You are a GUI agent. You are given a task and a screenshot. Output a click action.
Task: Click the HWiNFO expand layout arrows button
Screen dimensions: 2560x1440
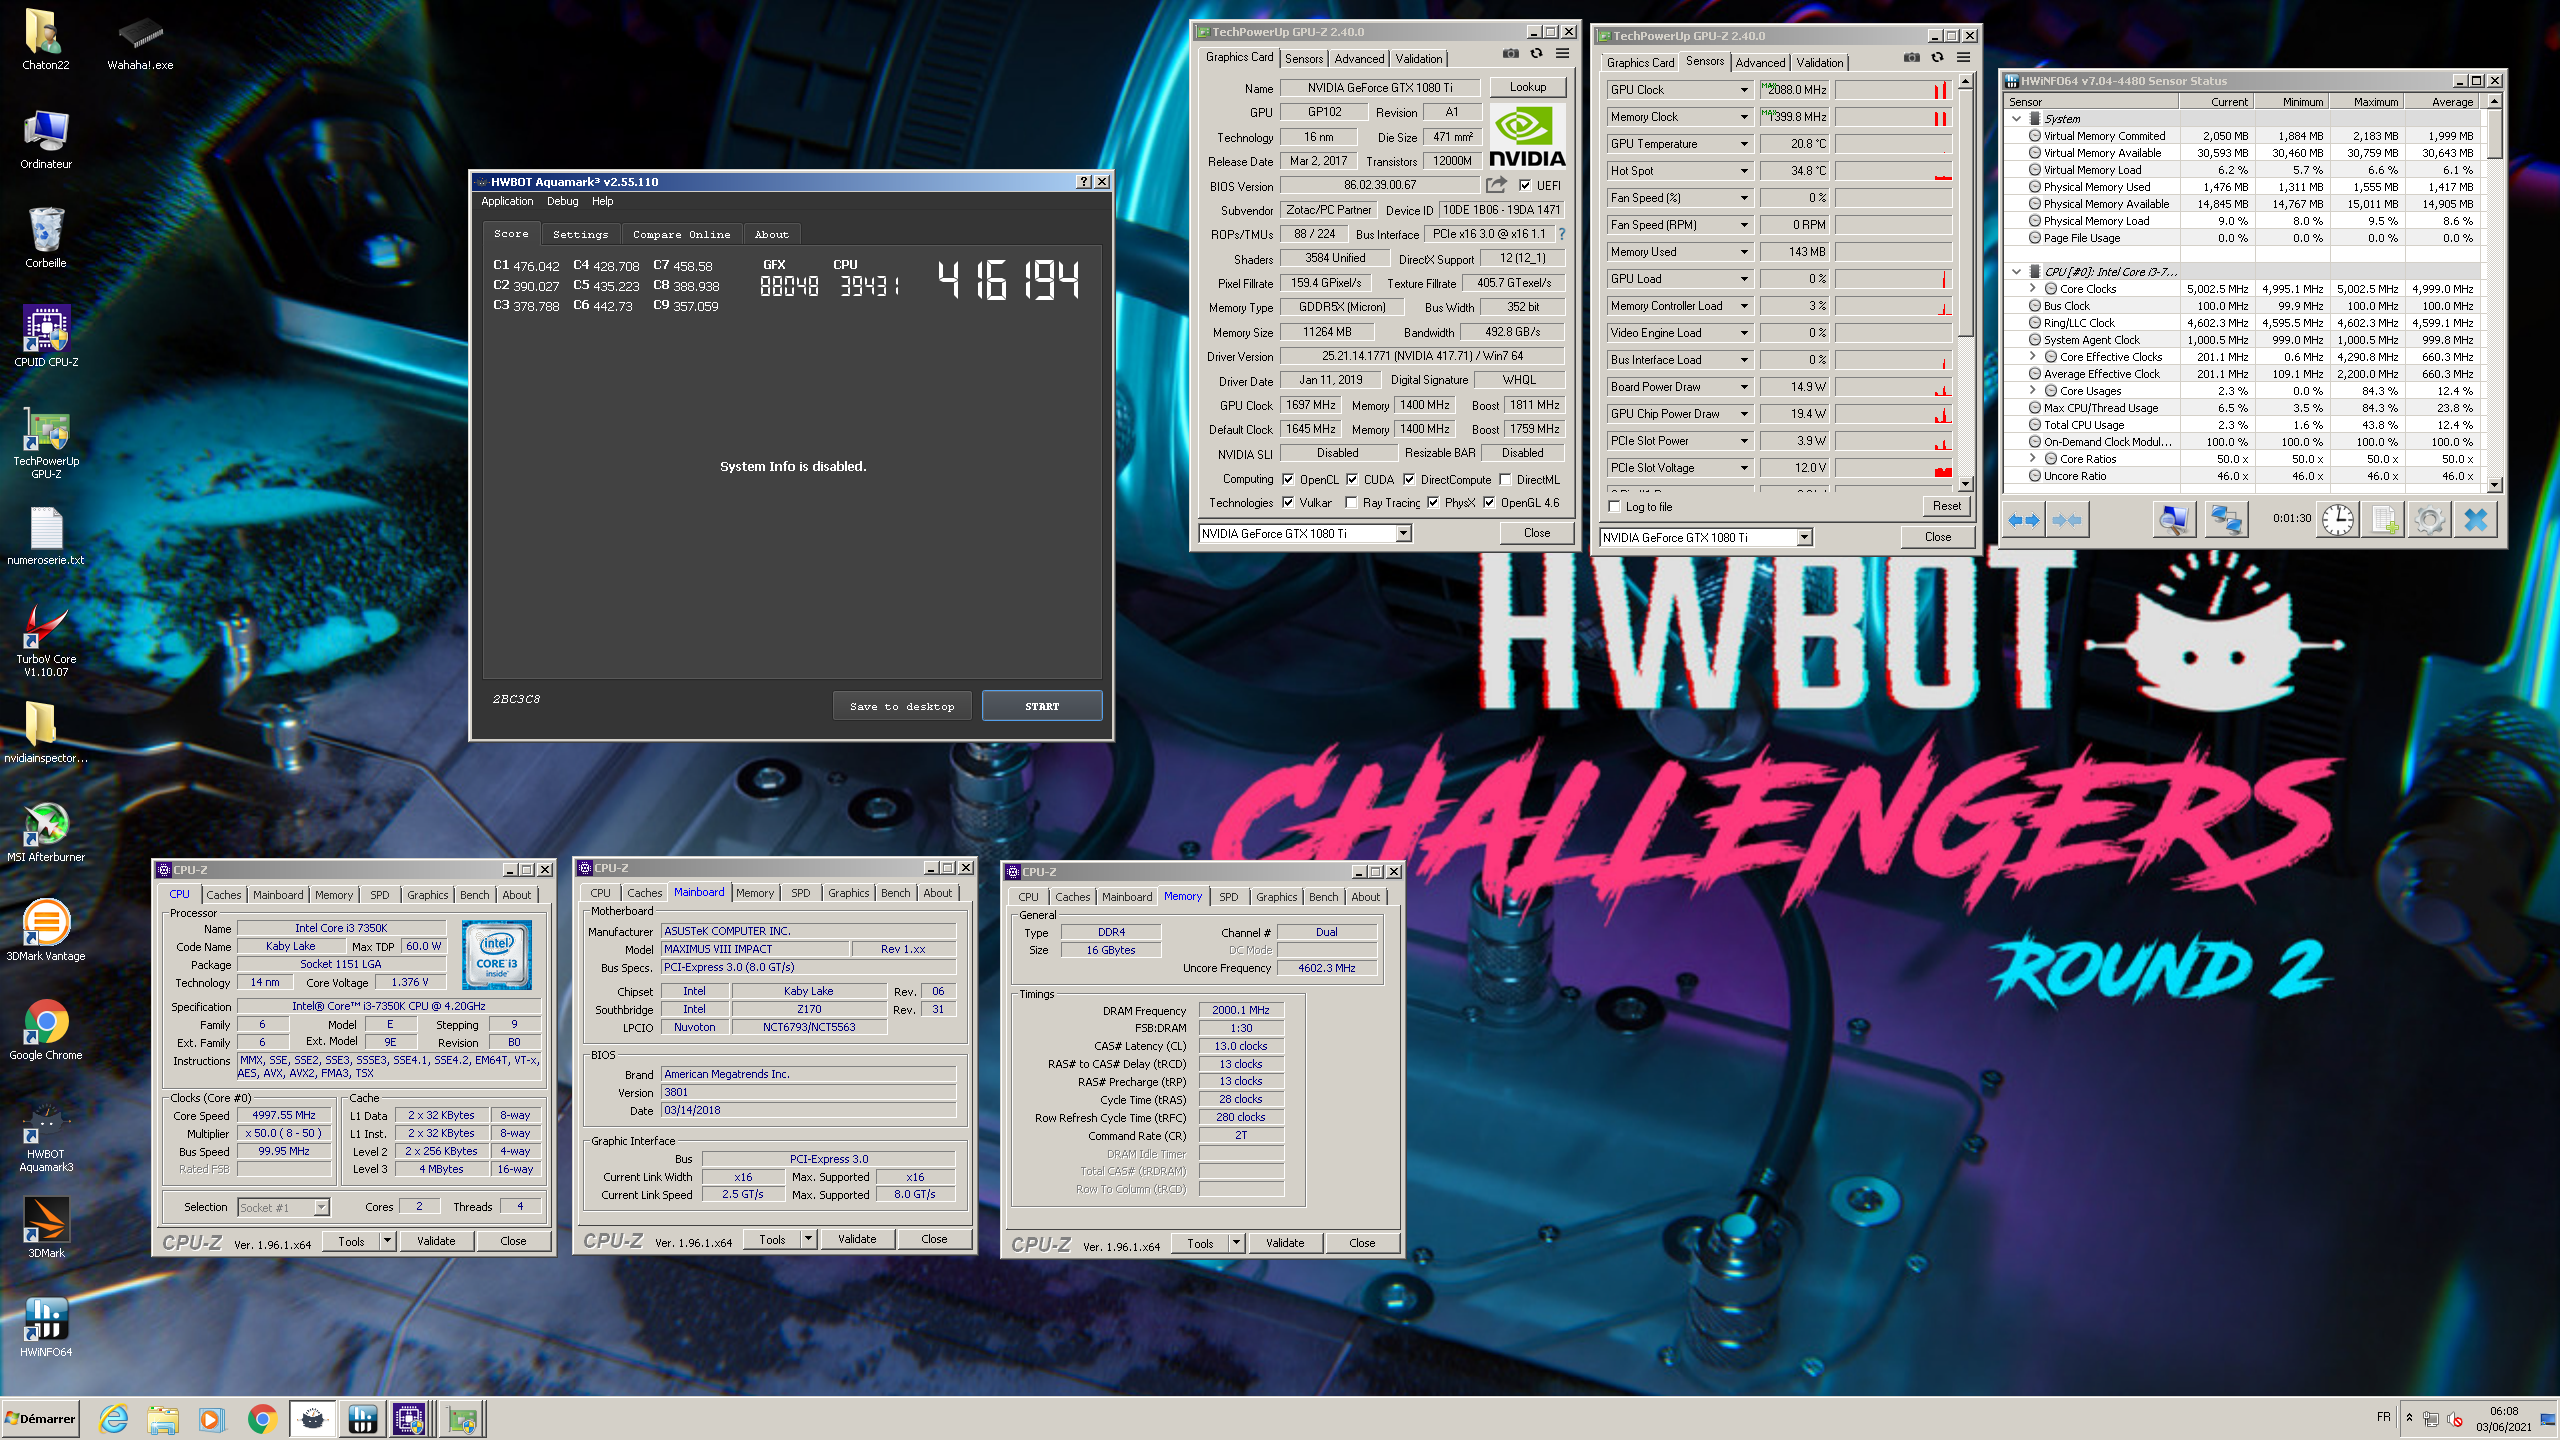2024,520
